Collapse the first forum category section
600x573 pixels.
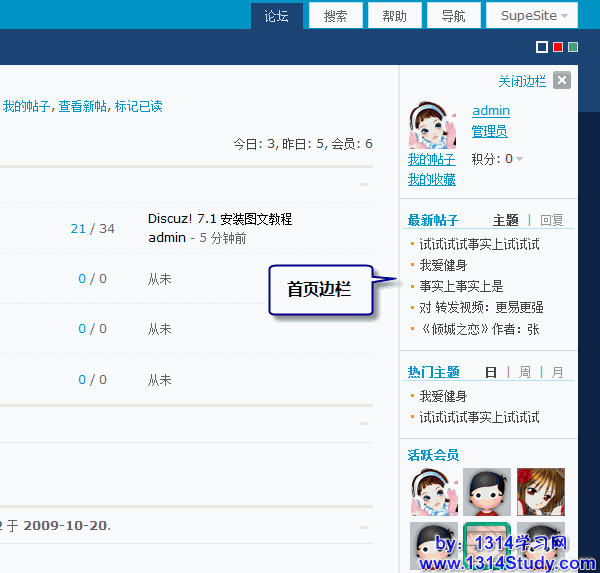(364, 184)
